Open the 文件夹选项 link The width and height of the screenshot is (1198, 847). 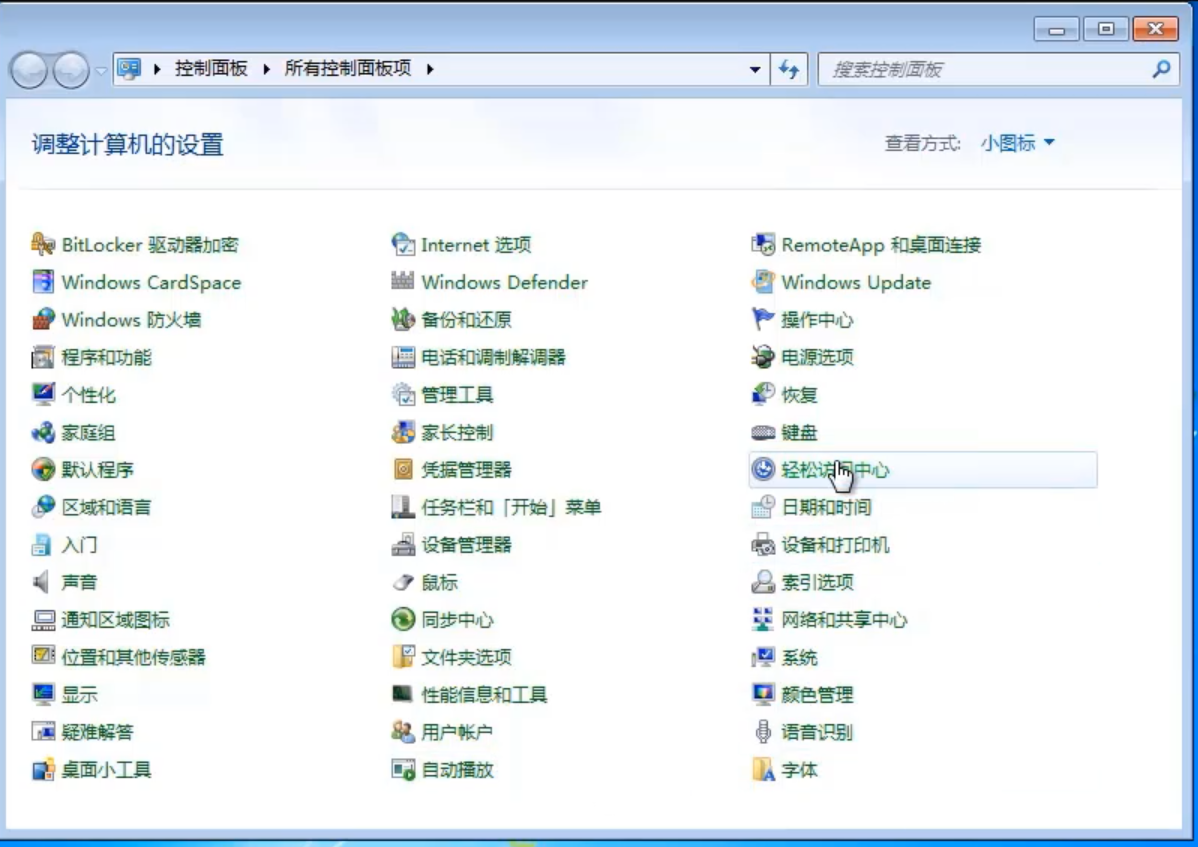466,657
